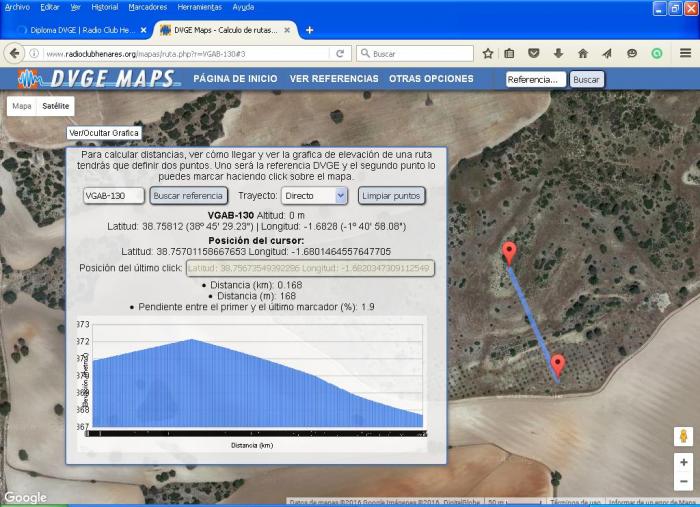
Task: Click the Referencia input field in header
Action: coord(536,79)
